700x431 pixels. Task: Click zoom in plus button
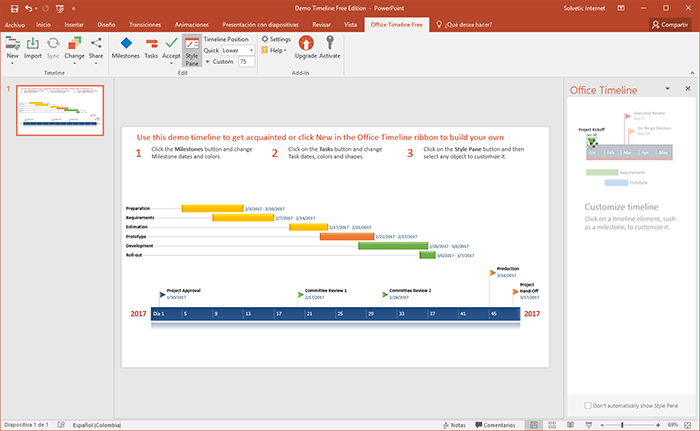pyautogui.click(x=658, y=425)
